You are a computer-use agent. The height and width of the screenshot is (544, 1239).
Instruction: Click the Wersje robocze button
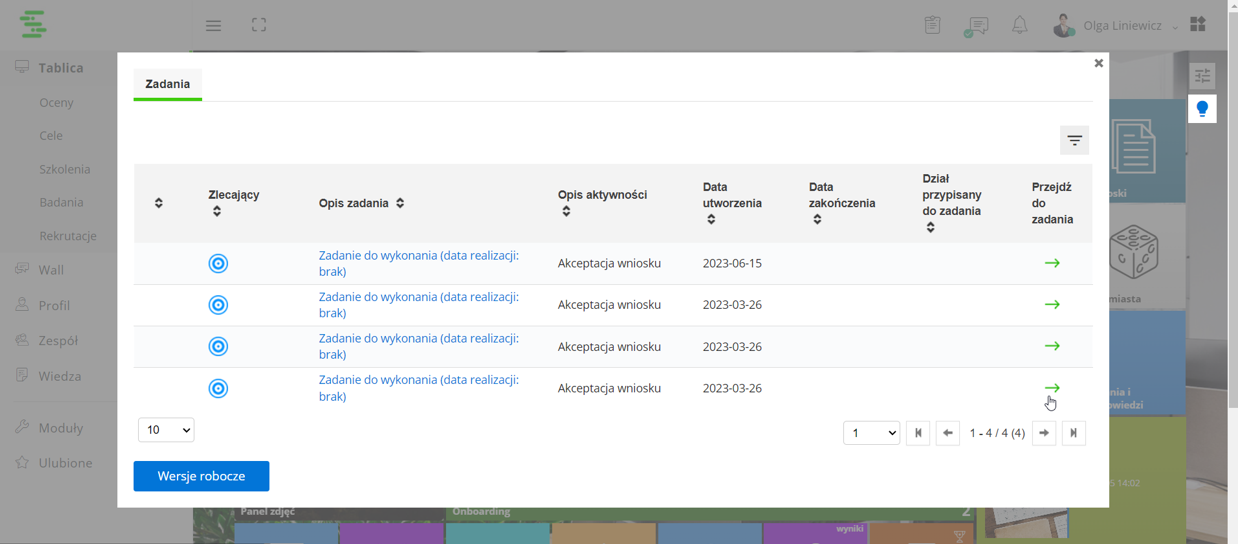pyautogui.click(x=201, y=476)
